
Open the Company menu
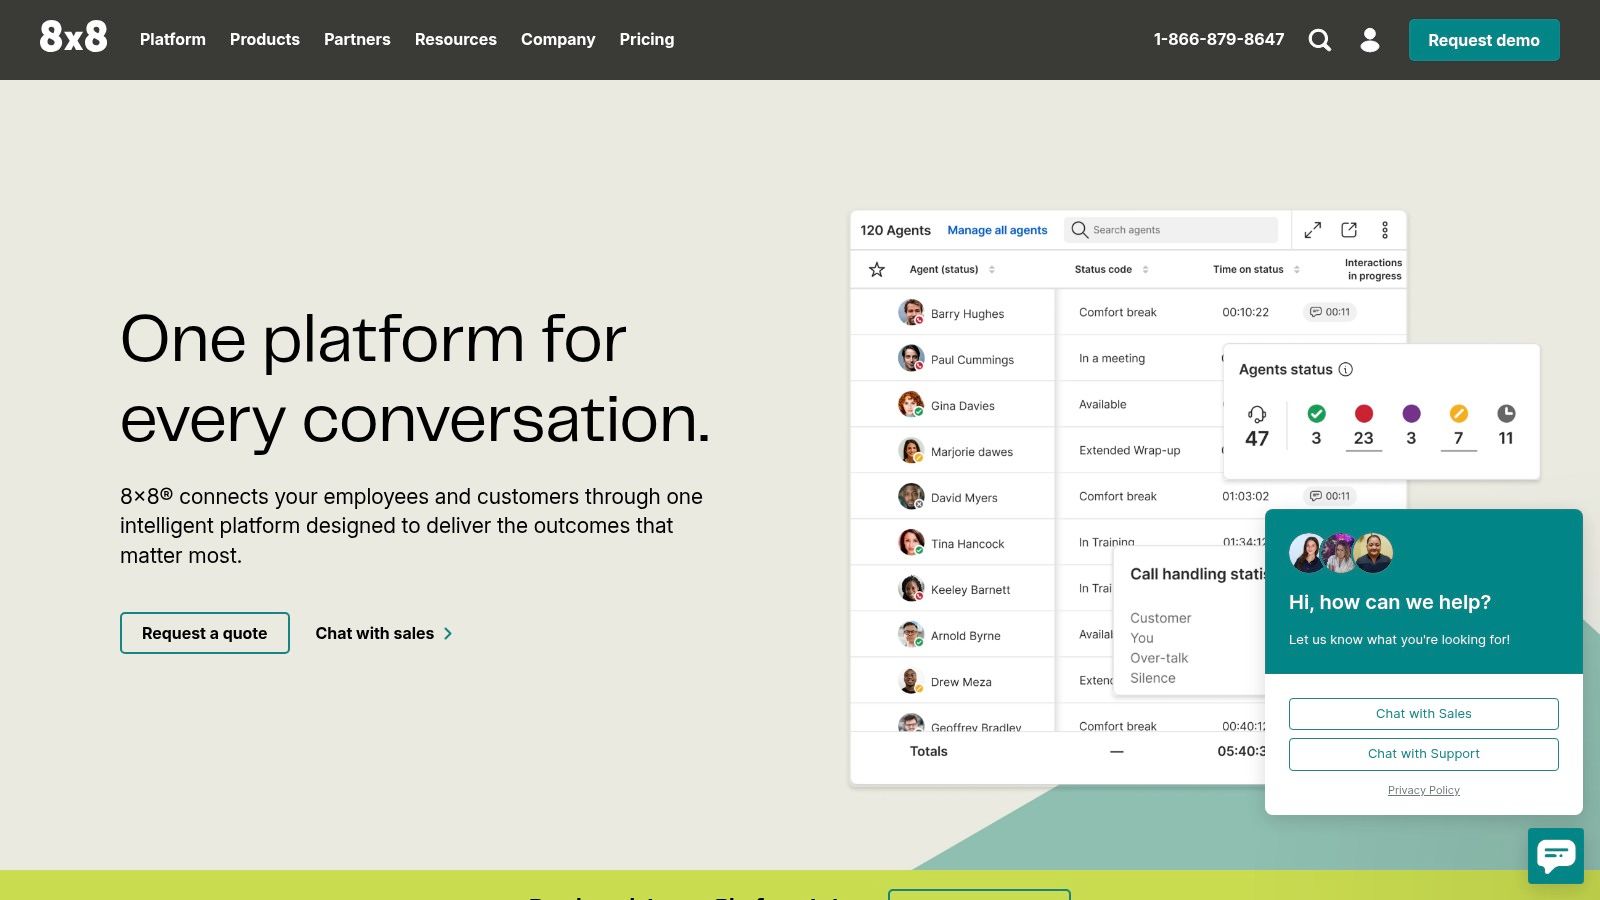tap(558, 39)
